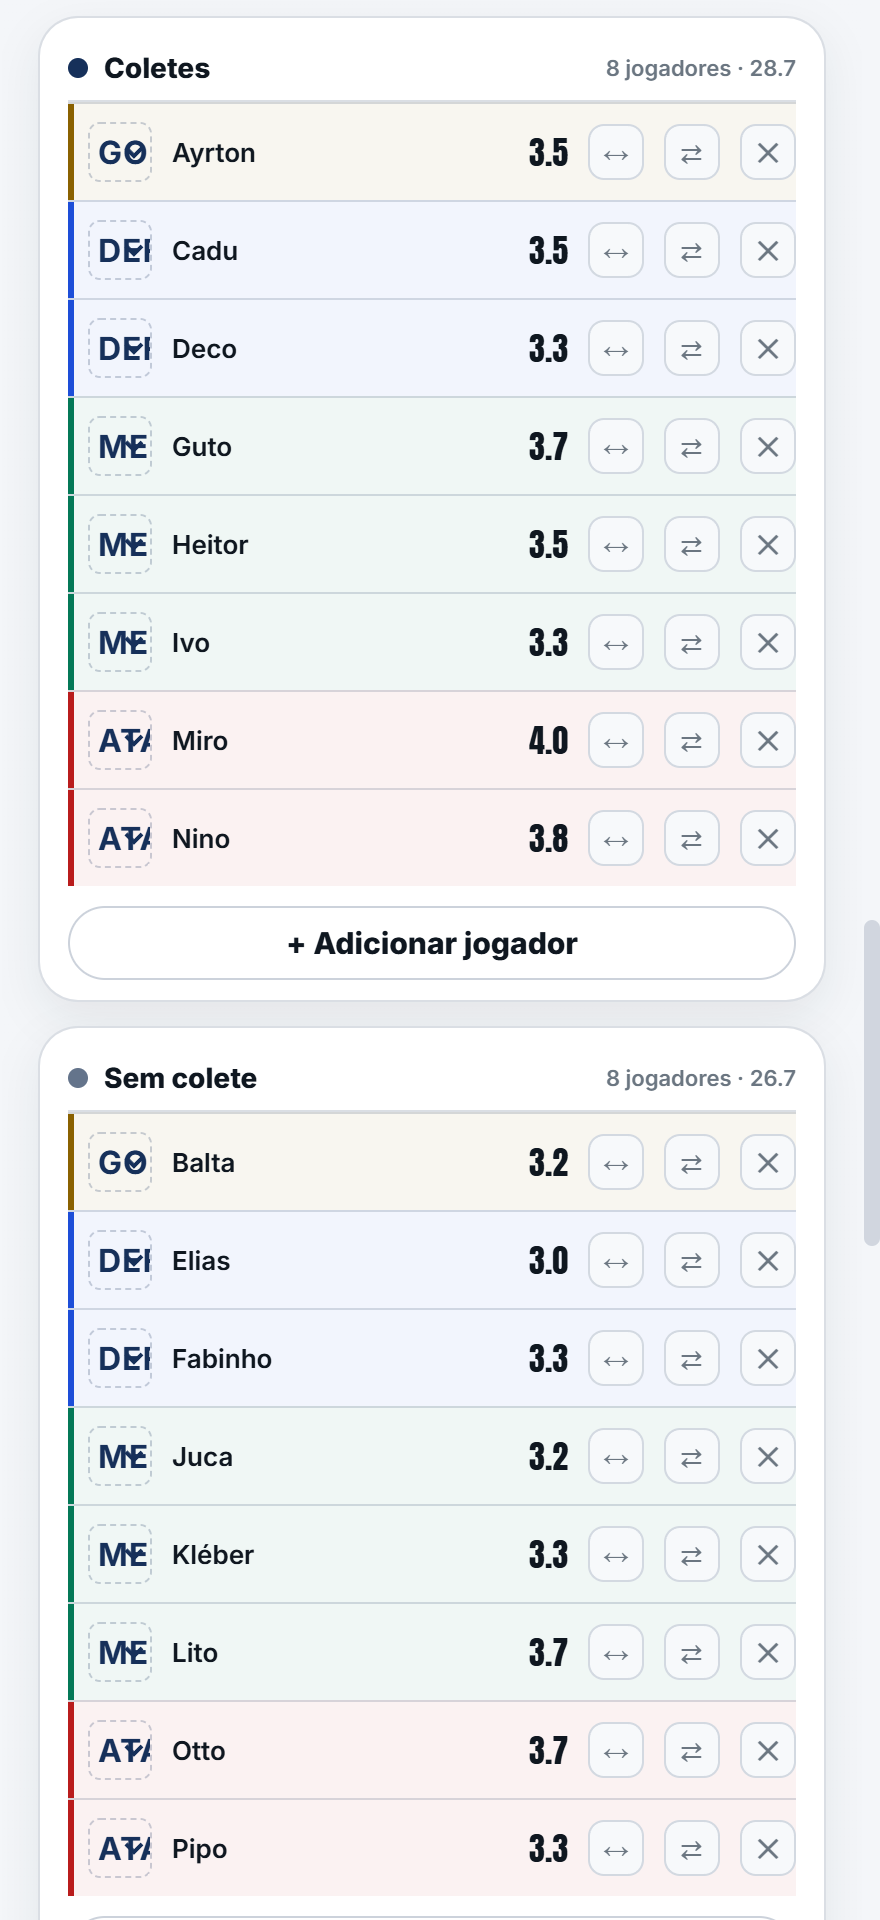This screenshot has height=1920, width=880.
Task: Click Adicionar jogador for Coletes
Action: tap(432, 943)
